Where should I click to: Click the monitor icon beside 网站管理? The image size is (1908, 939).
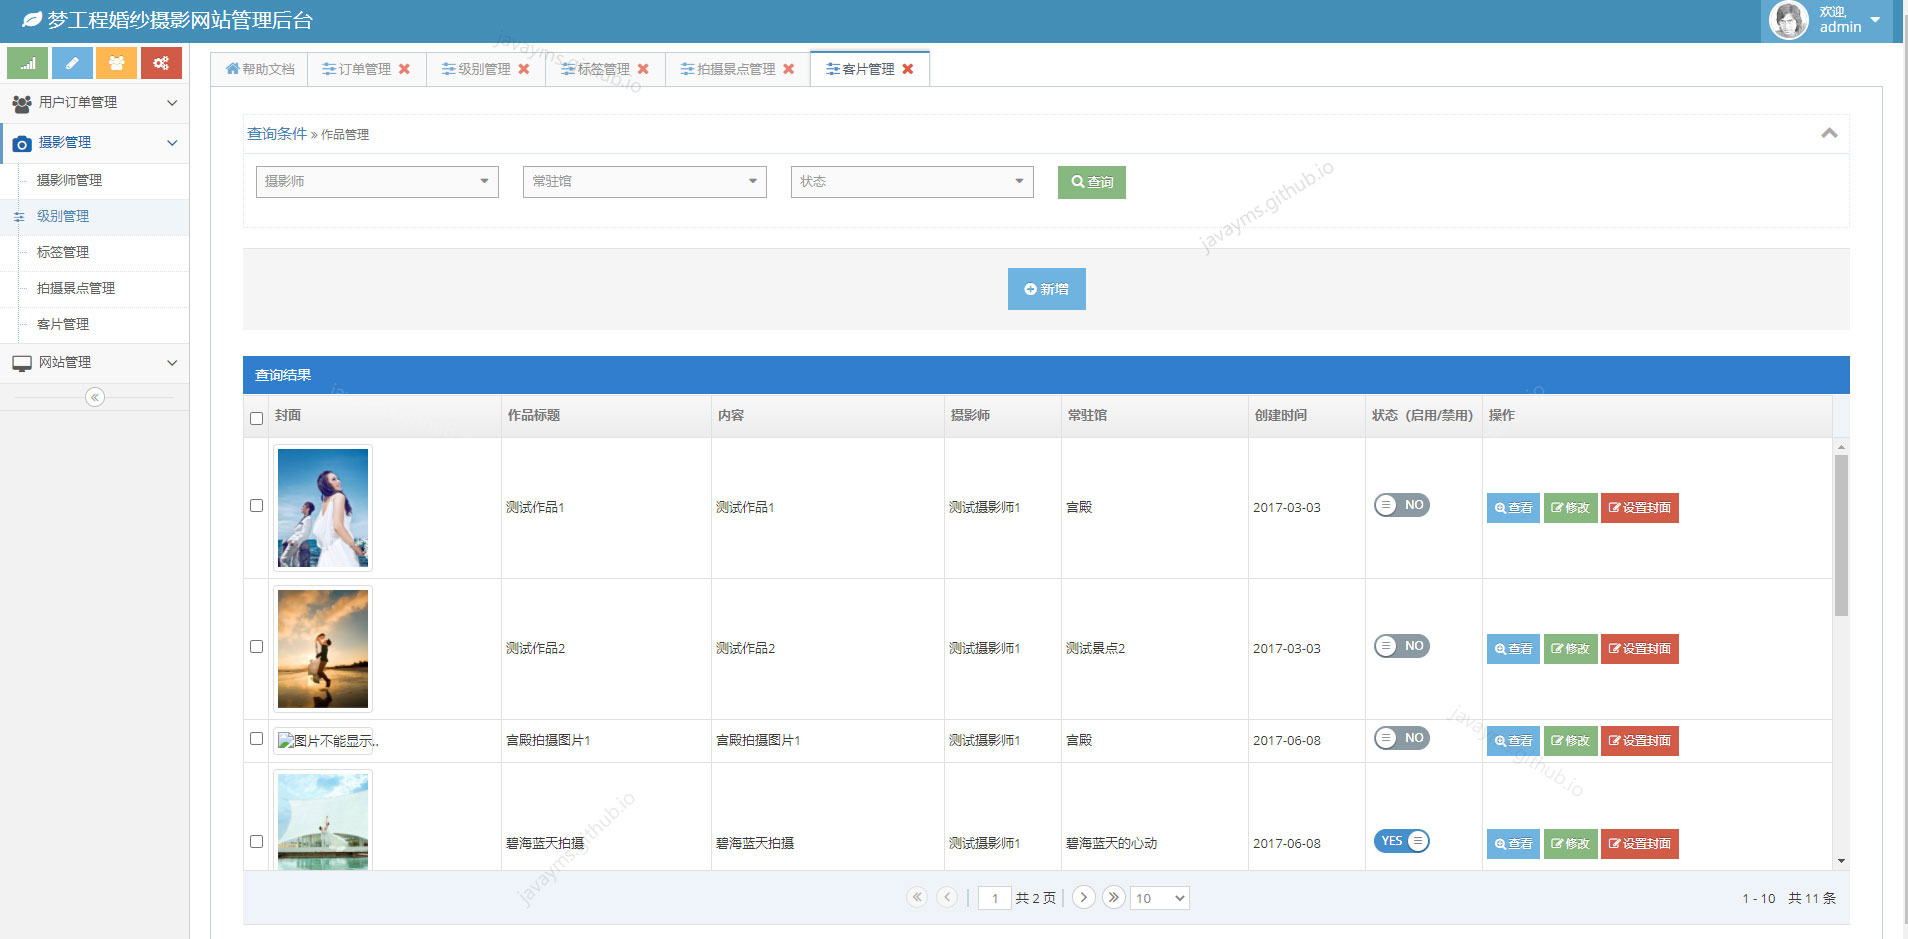(22, 362)
